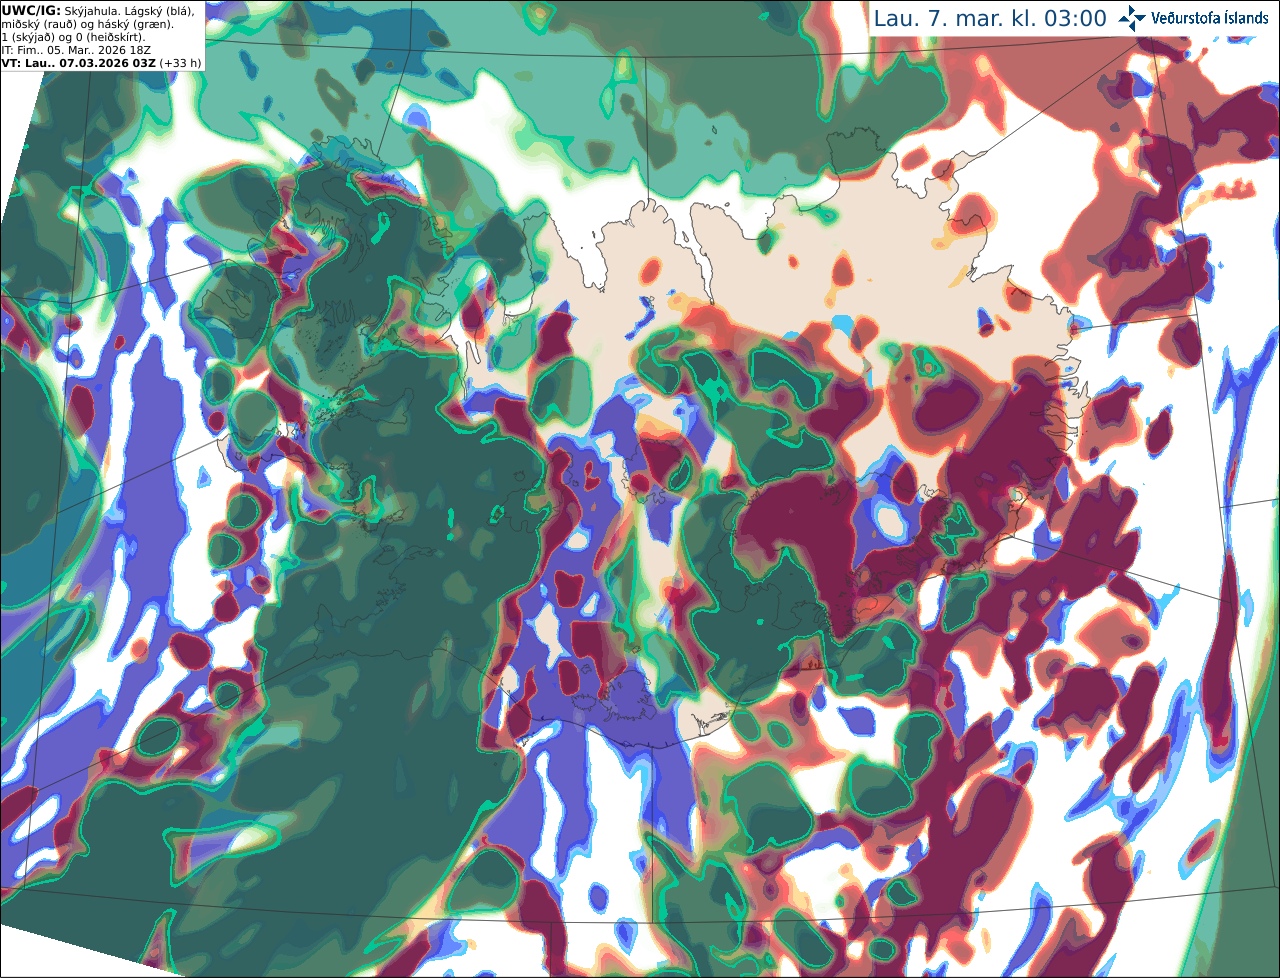Click the 'VT: Lau.. 07.03.2026 03Z' line
This screenshot has height=978, width=1280.
78,62
